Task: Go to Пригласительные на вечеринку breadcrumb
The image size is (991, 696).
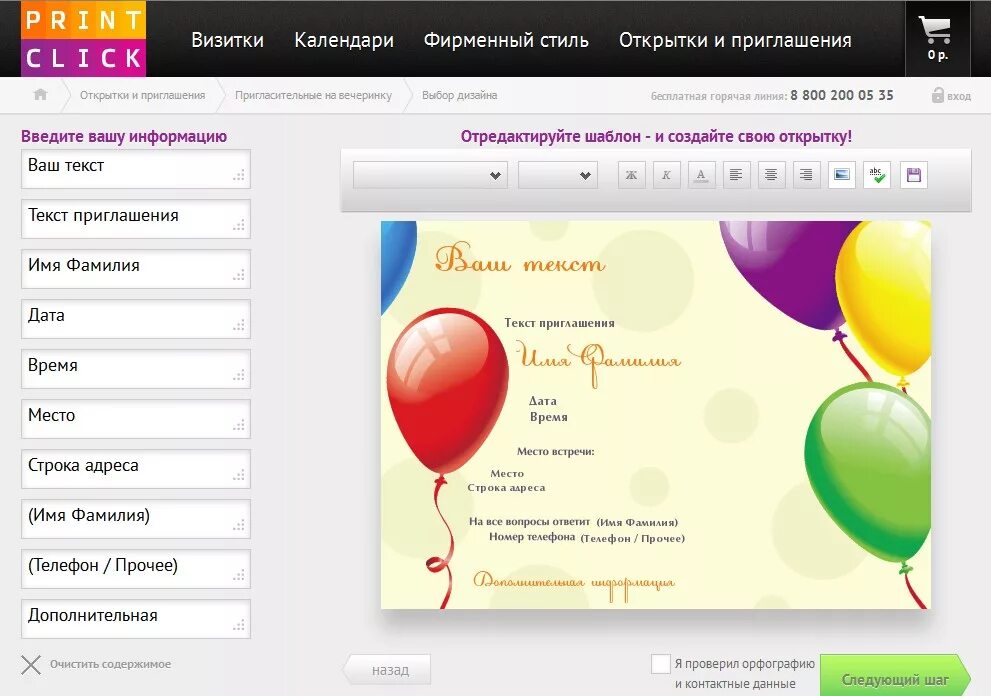Action: click(313, 95)
